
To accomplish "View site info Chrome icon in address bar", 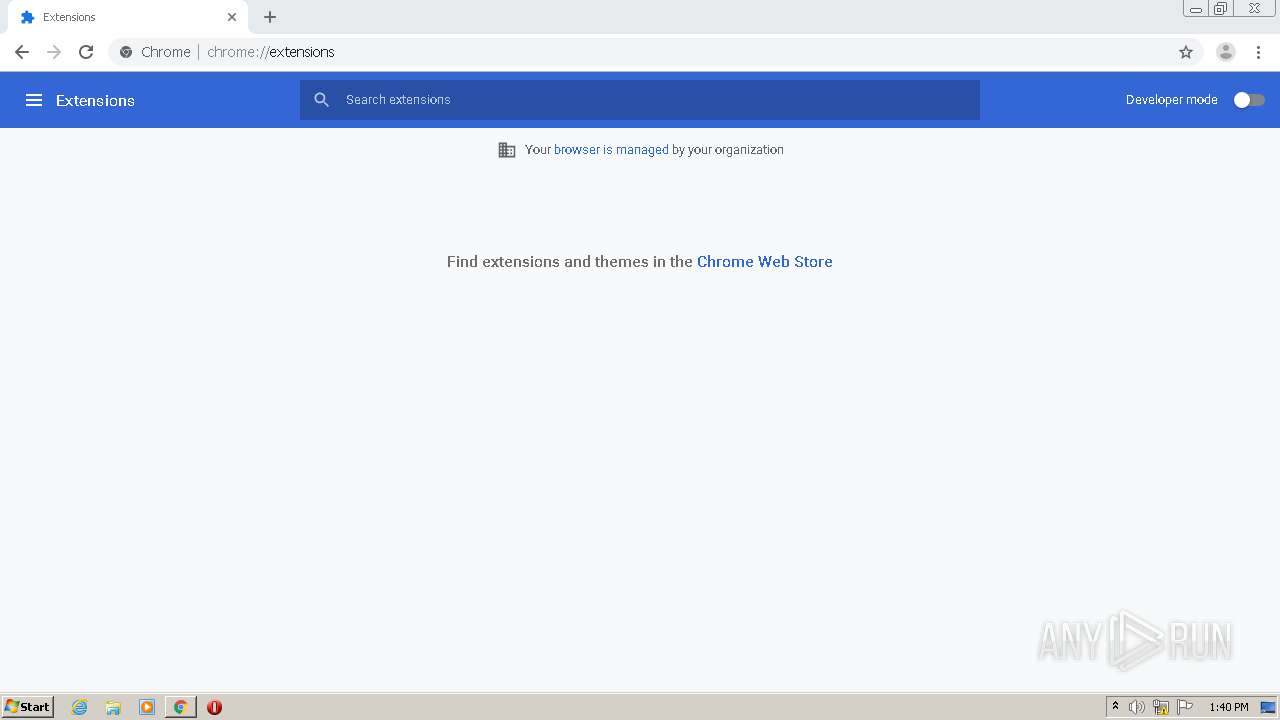I will click(126, 52).
